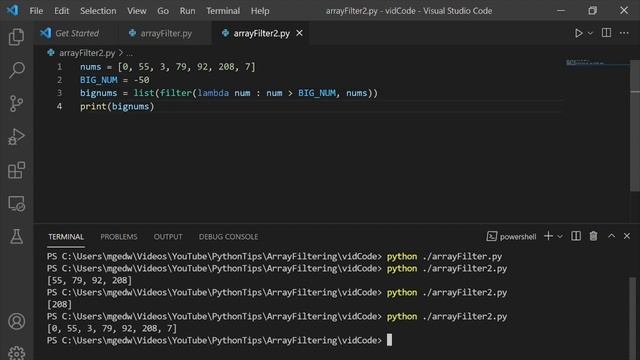Open the Testing flask view
Screen dimensions: 640x360
tap(16, 236)
